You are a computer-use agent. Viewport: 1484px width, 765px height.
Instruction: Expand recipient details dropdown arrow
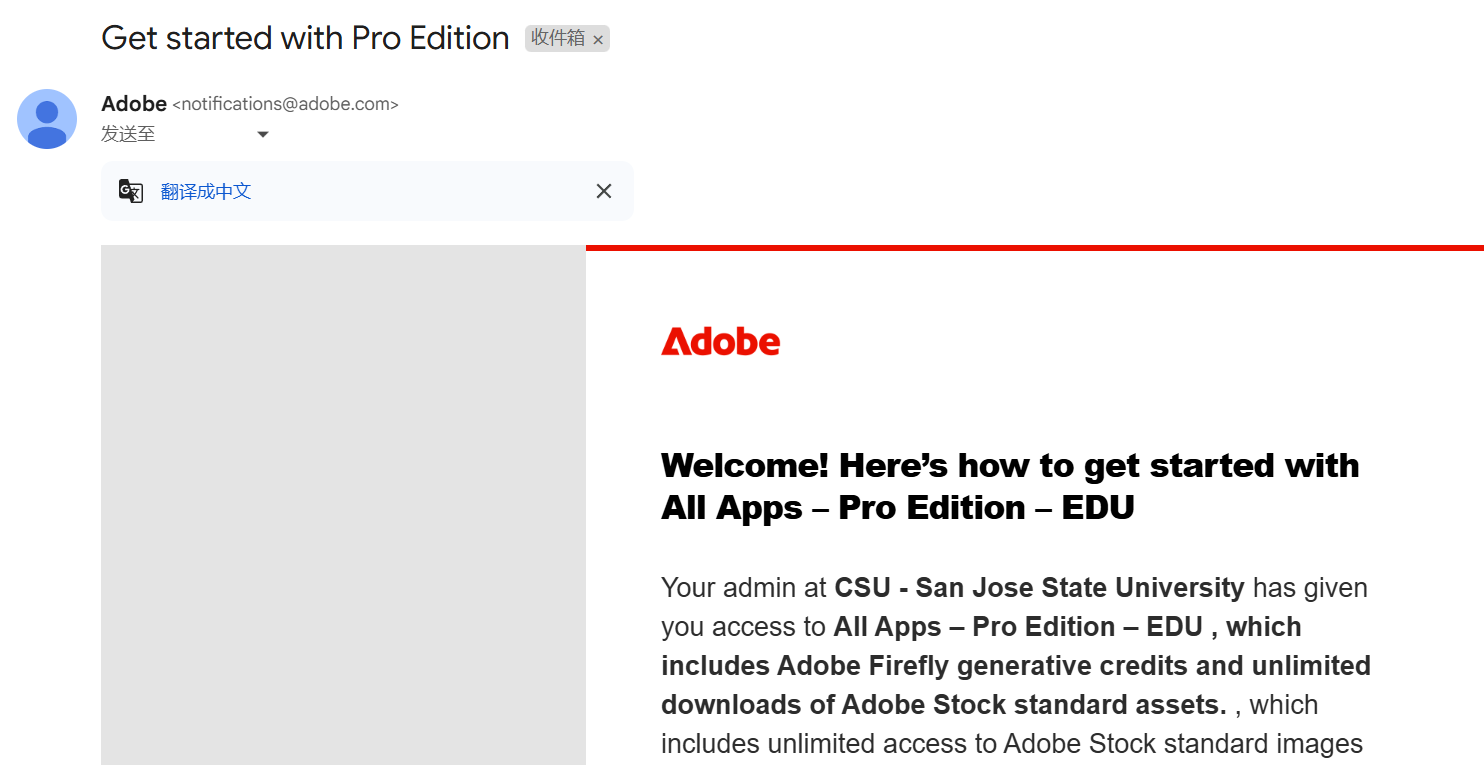(263, 135)
